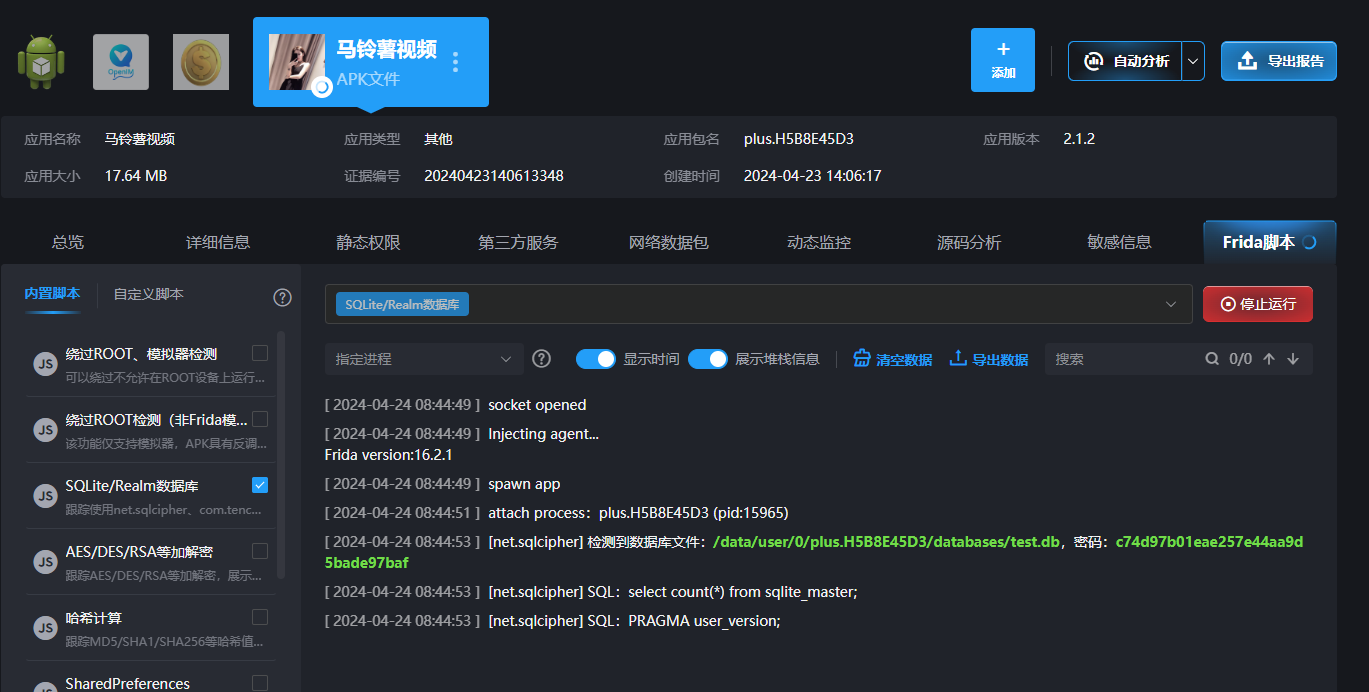This screenshot has height=692, width=1369.
Task: Jump to previous search result with up arrow
Action: 1269,359
